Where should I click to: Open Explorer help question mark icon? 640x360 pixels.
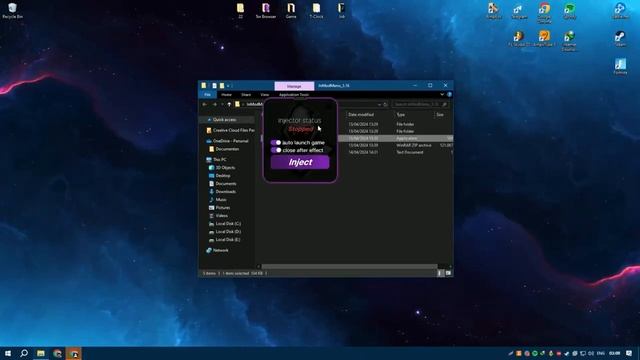point(449,95)
